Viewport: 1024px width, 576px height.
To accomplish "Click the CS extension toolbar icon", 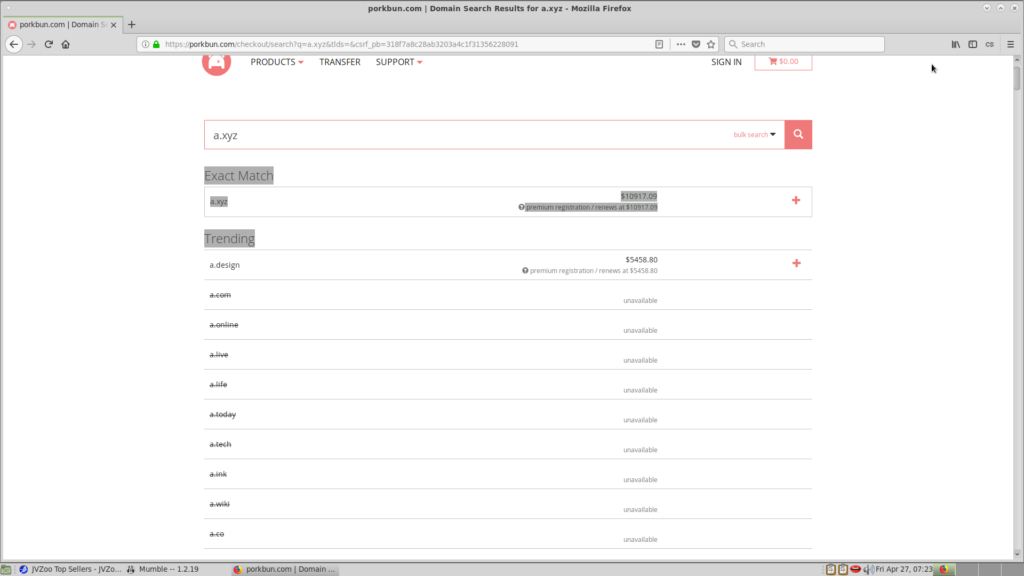I will click(989, 44).
